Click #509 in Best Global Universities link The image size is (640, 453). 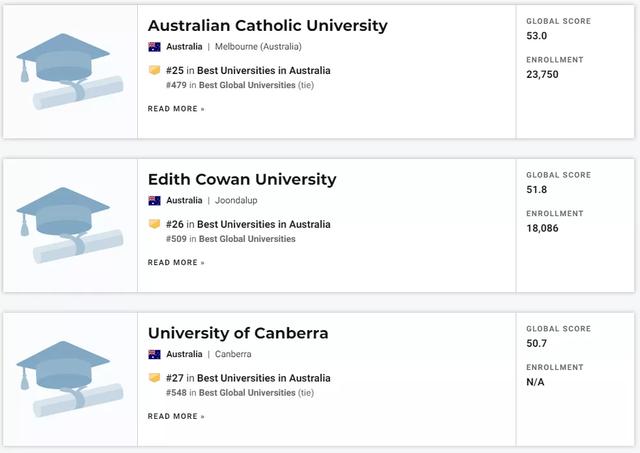[x=231, y=239]
